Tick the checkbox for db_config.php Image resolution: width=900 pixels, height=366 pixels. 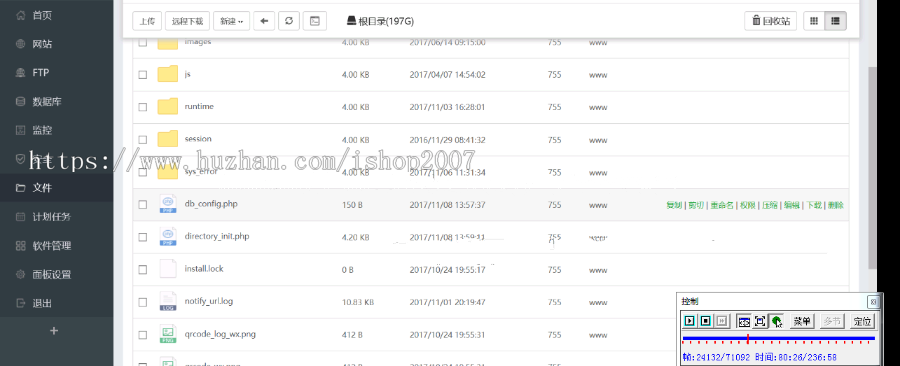pos(143,205)
